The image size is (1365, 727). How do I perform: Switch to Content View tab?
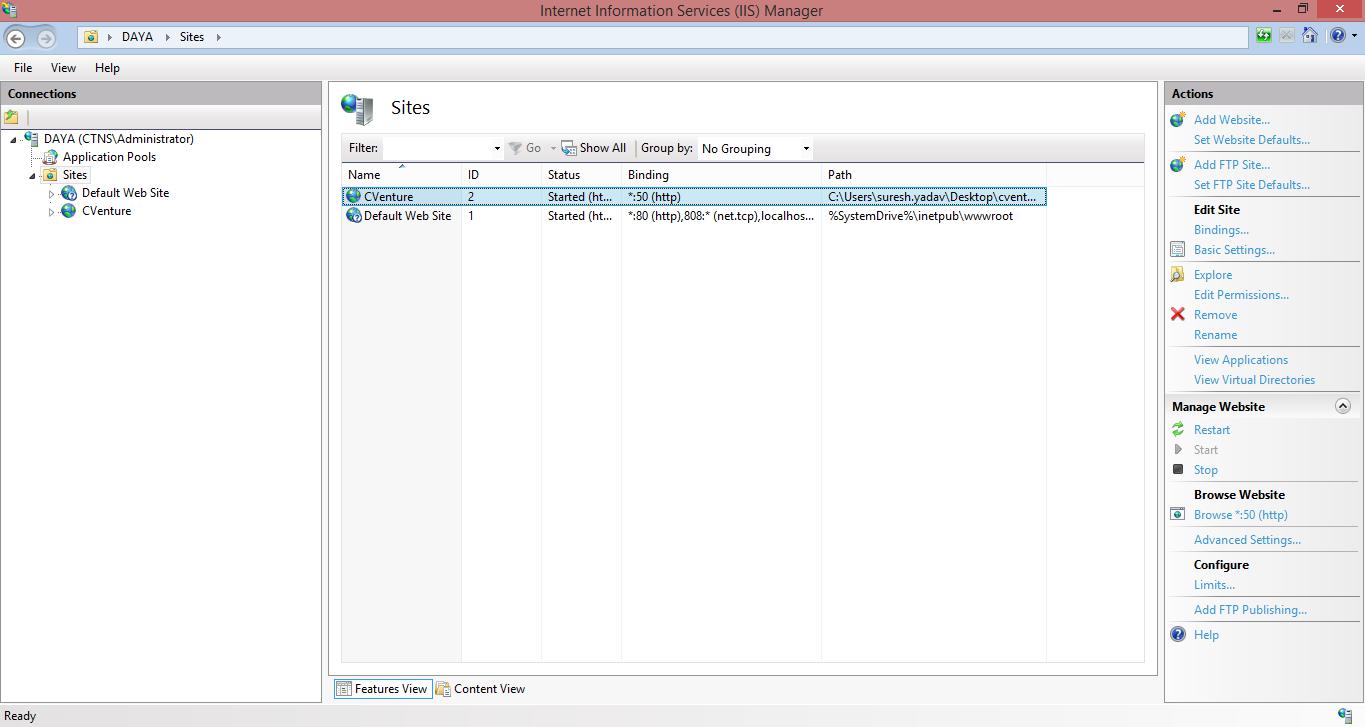(481, 689)
